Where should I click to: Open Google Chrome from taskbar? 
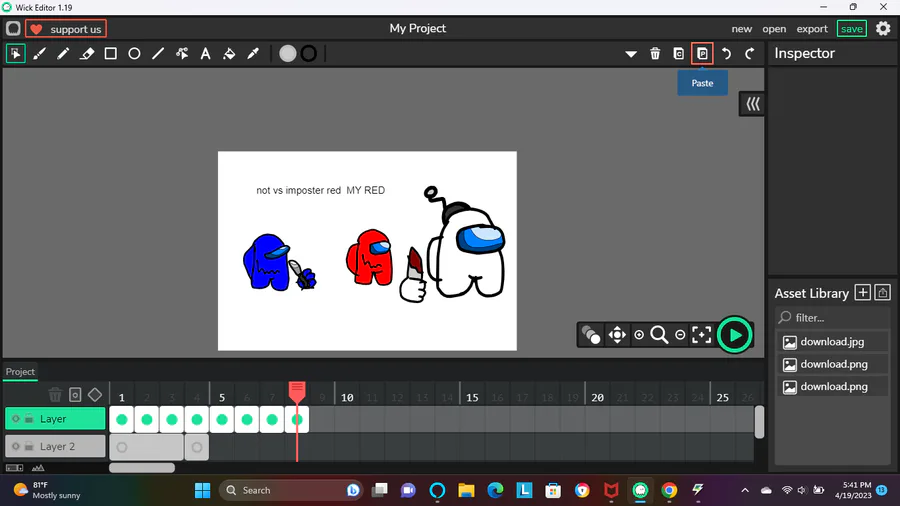(669, 490)
